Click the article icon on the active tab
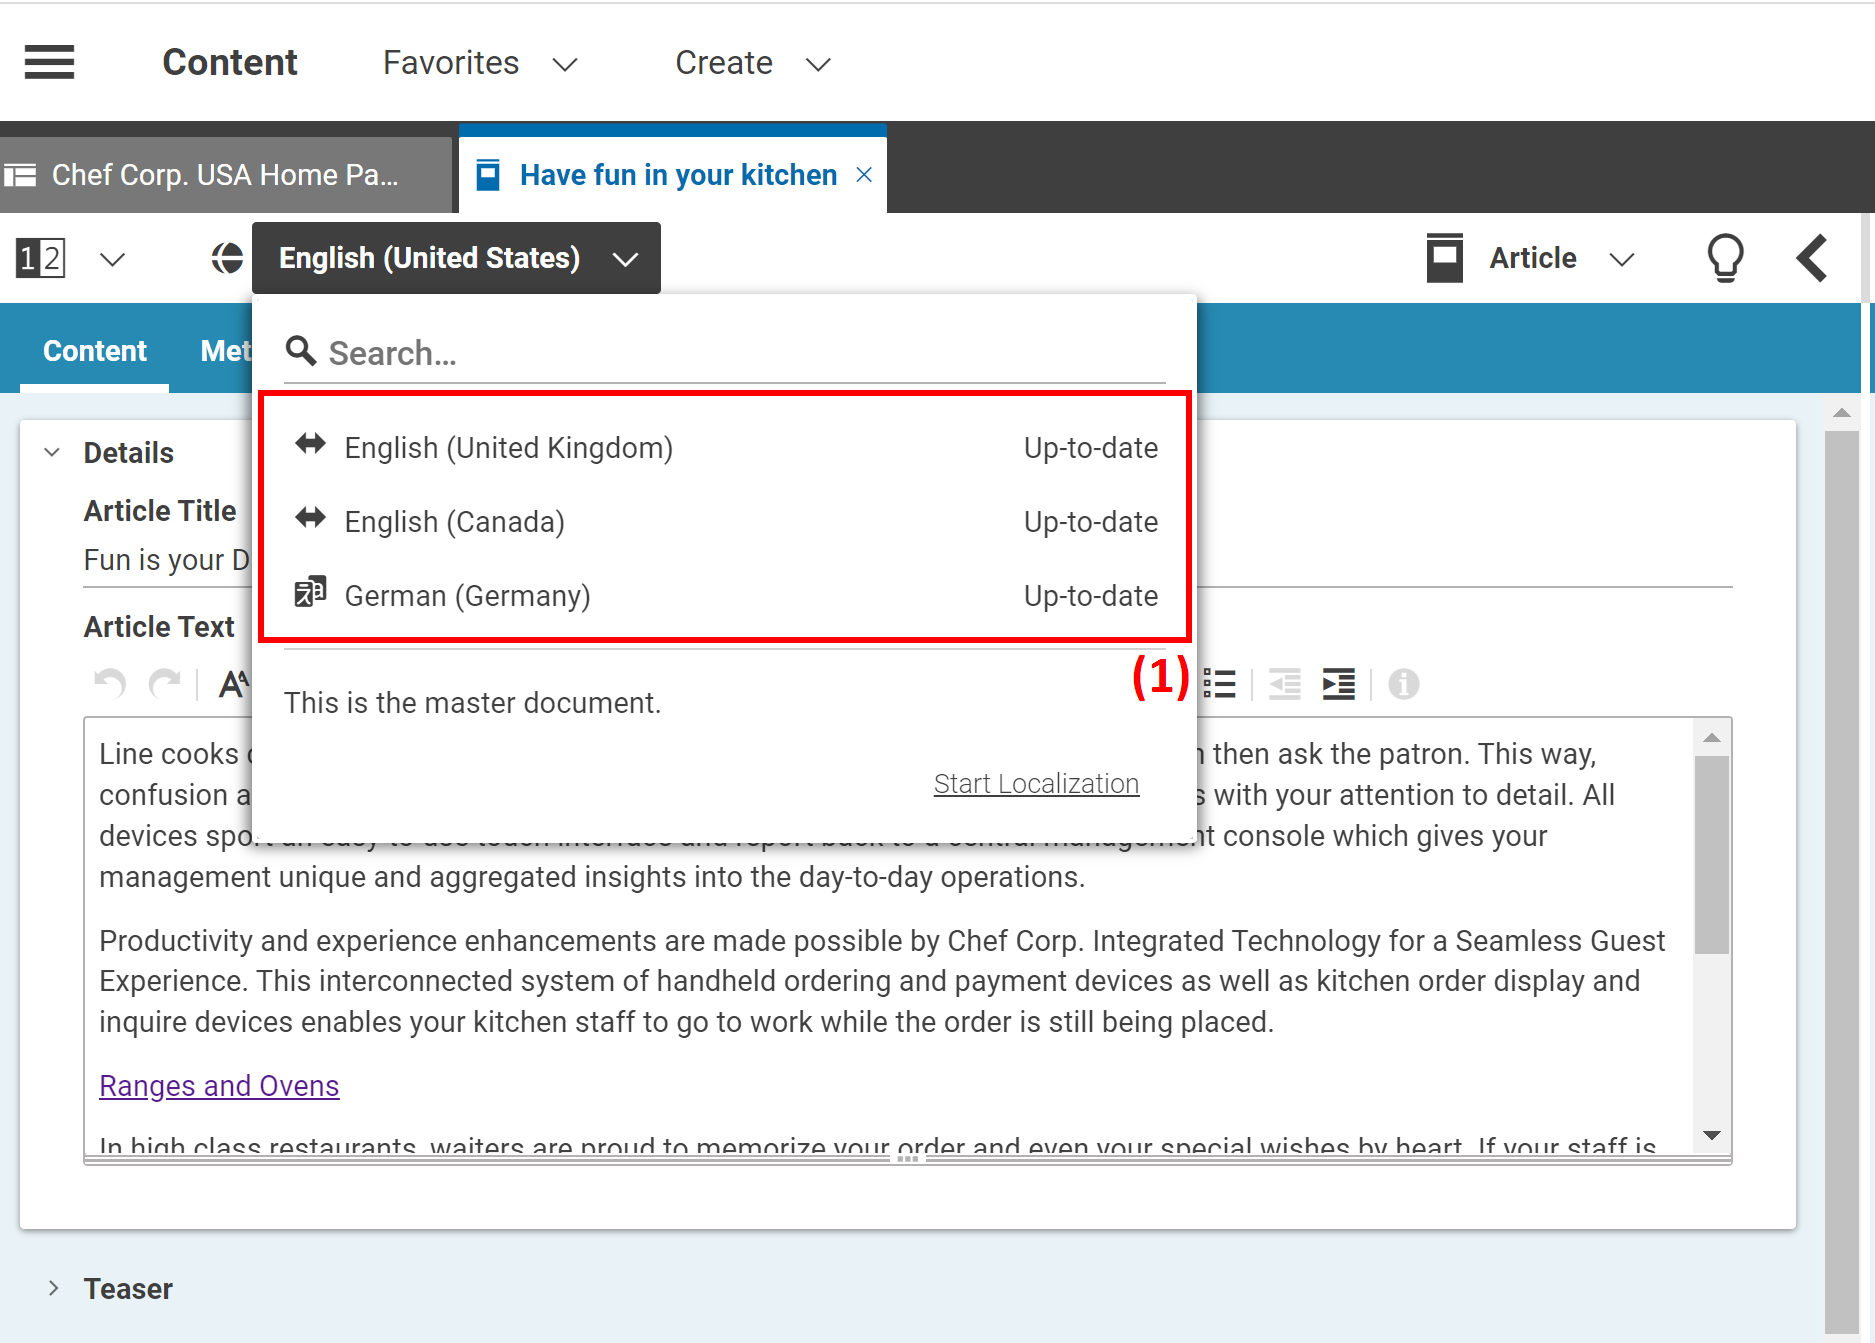This screenshot has width=1875, height=1343. tap(488, 175)
